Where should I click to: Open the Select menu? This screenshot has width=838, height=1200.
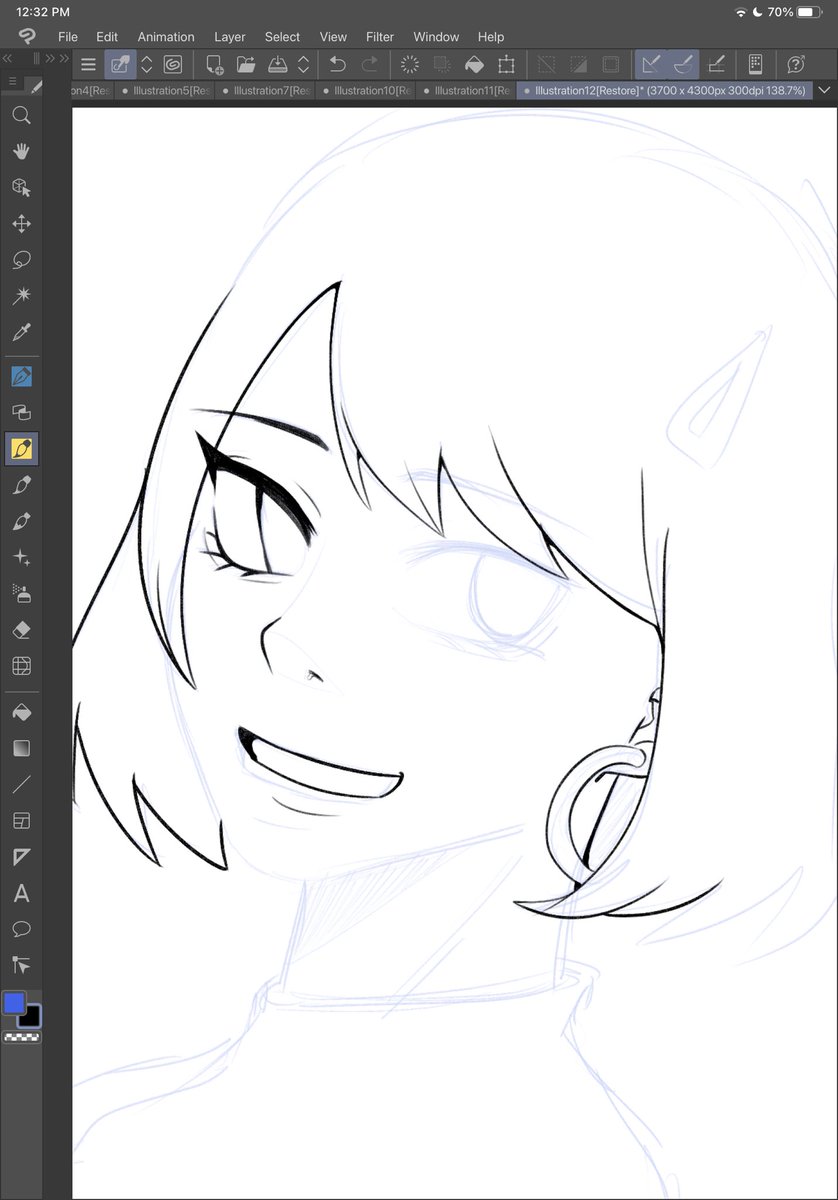[x=283, y=37]
